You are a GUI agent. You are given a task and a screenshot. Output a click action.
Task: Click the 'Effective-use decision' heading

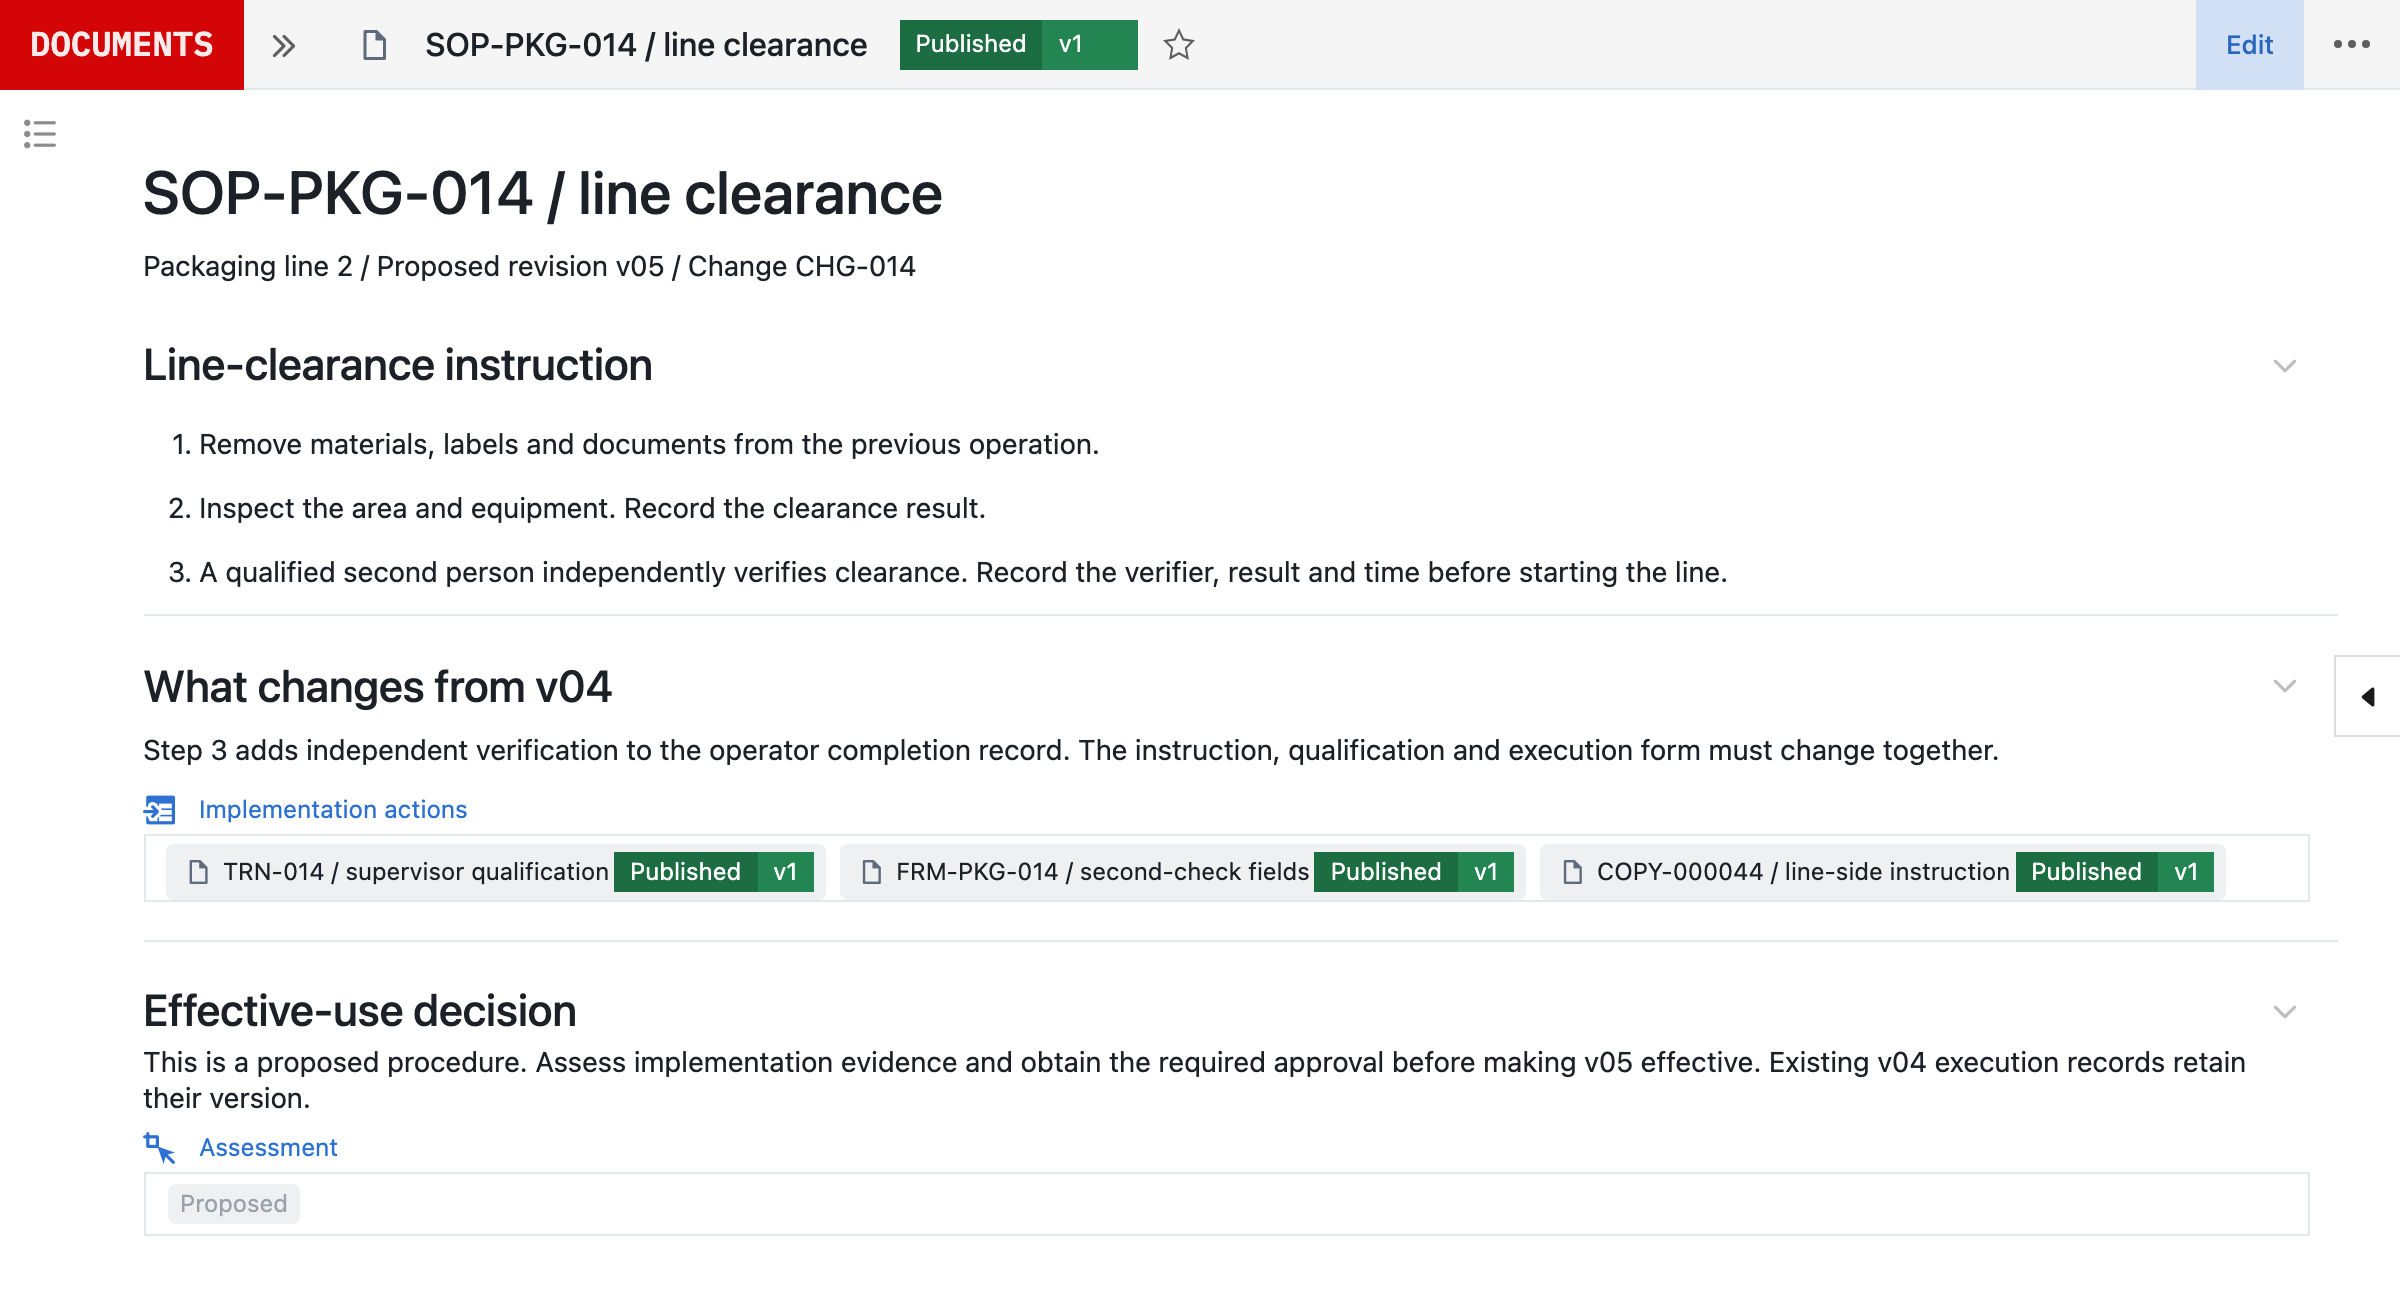(360, 1011)
